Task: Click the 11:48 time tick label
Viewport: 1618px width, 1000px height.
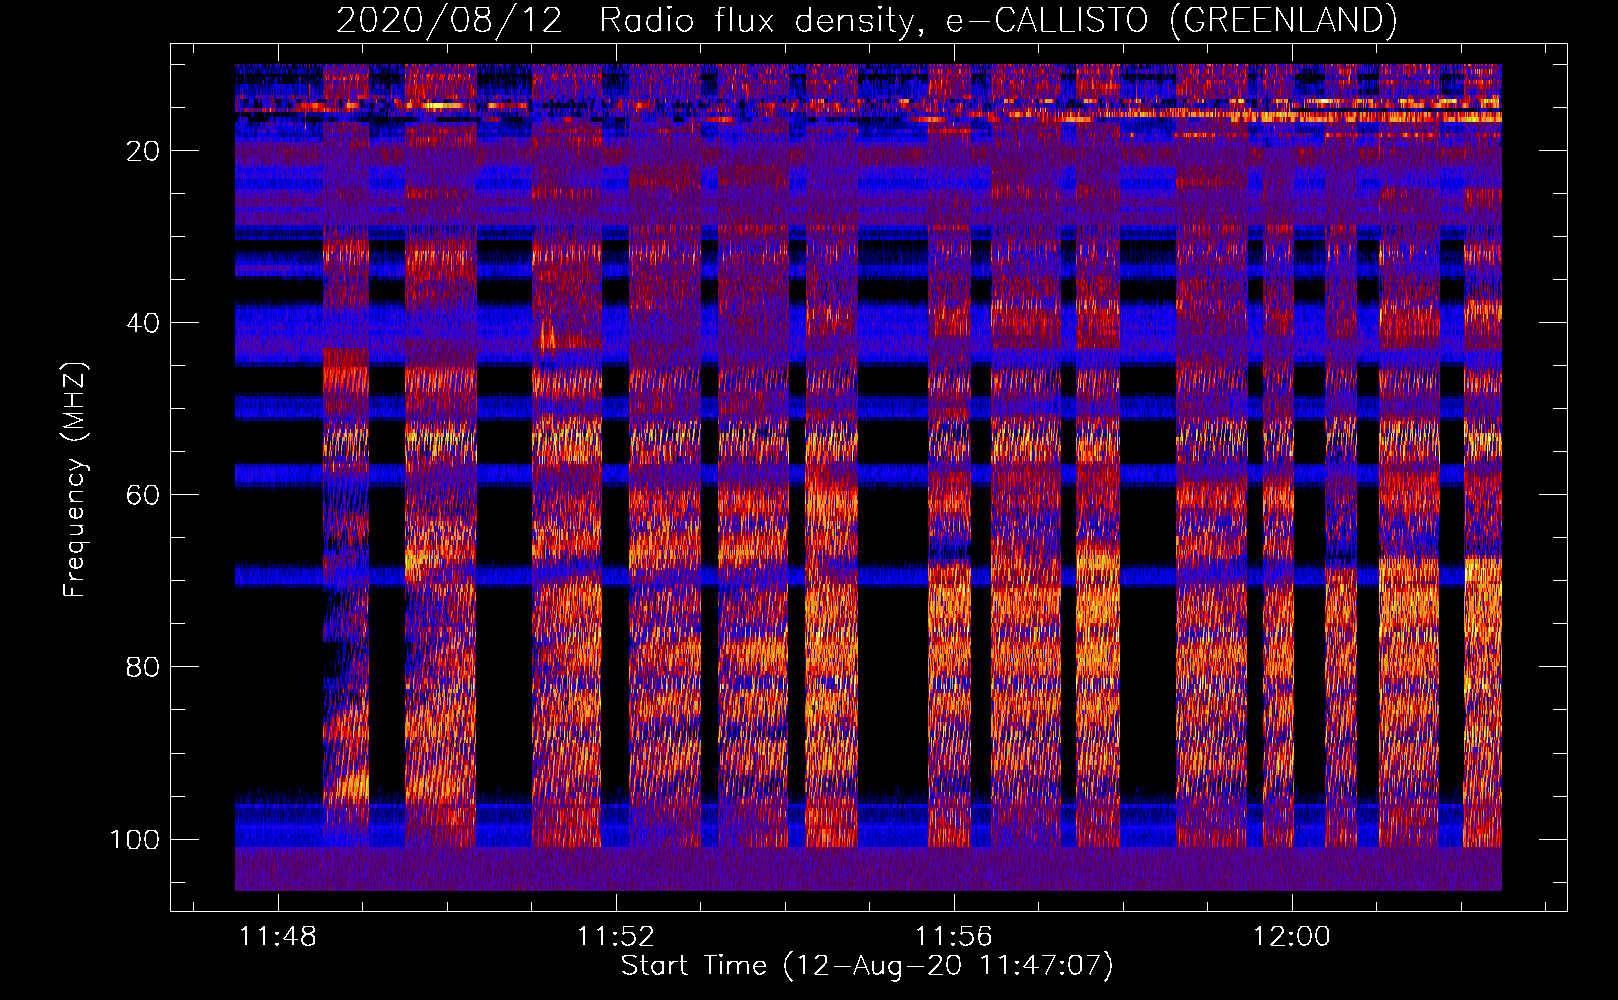Action: coord(278,937)
